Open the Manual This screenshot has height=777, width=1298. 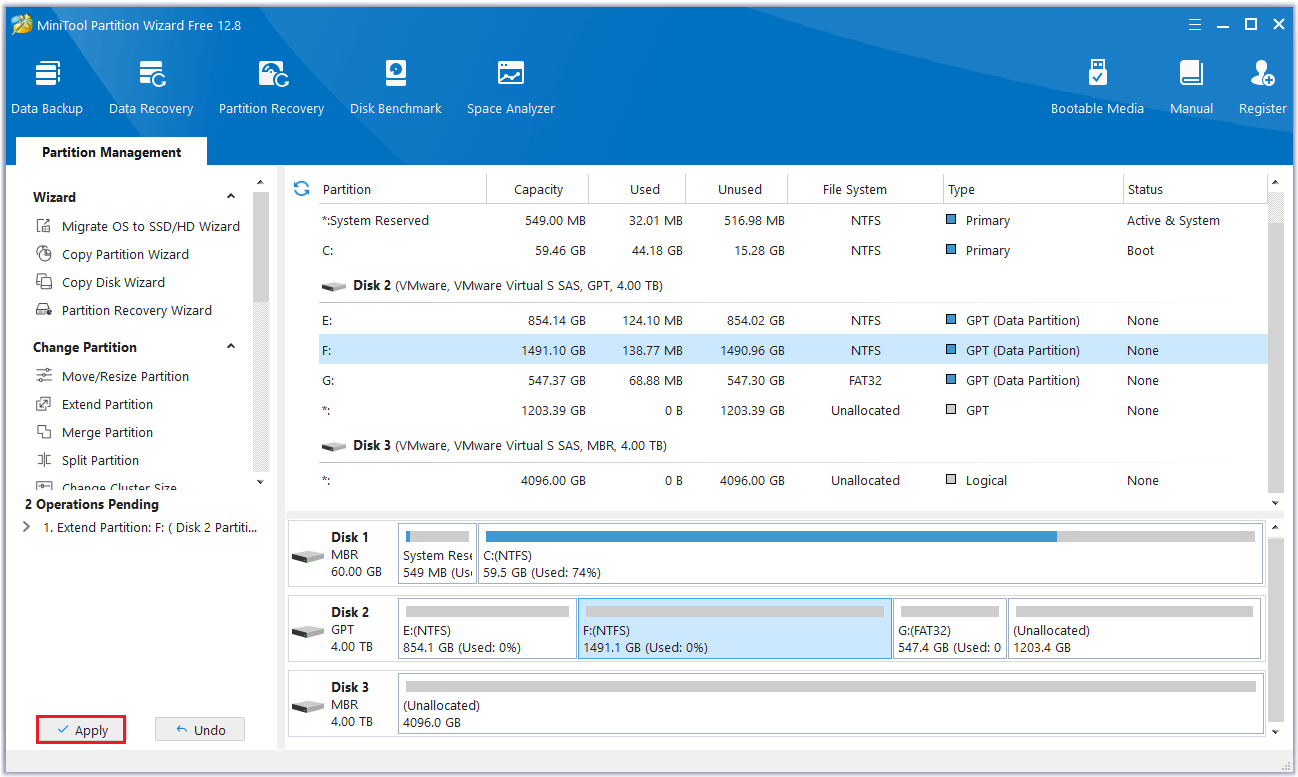1191,88
